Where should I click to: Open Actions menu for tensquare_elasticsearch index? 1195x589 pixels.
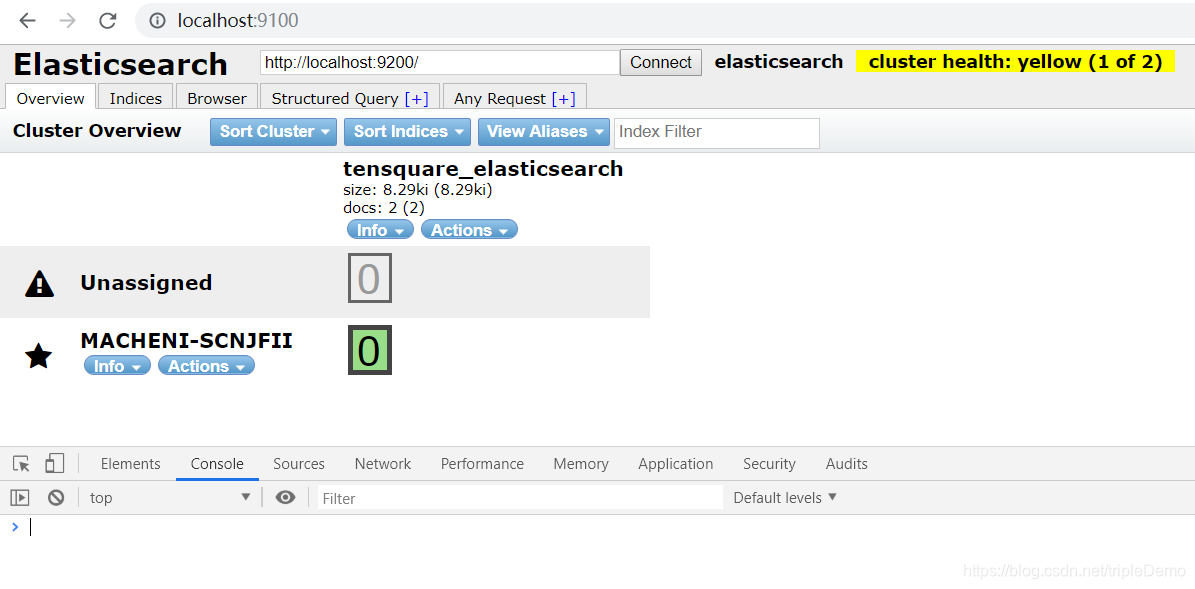click(x=469, y=229)
